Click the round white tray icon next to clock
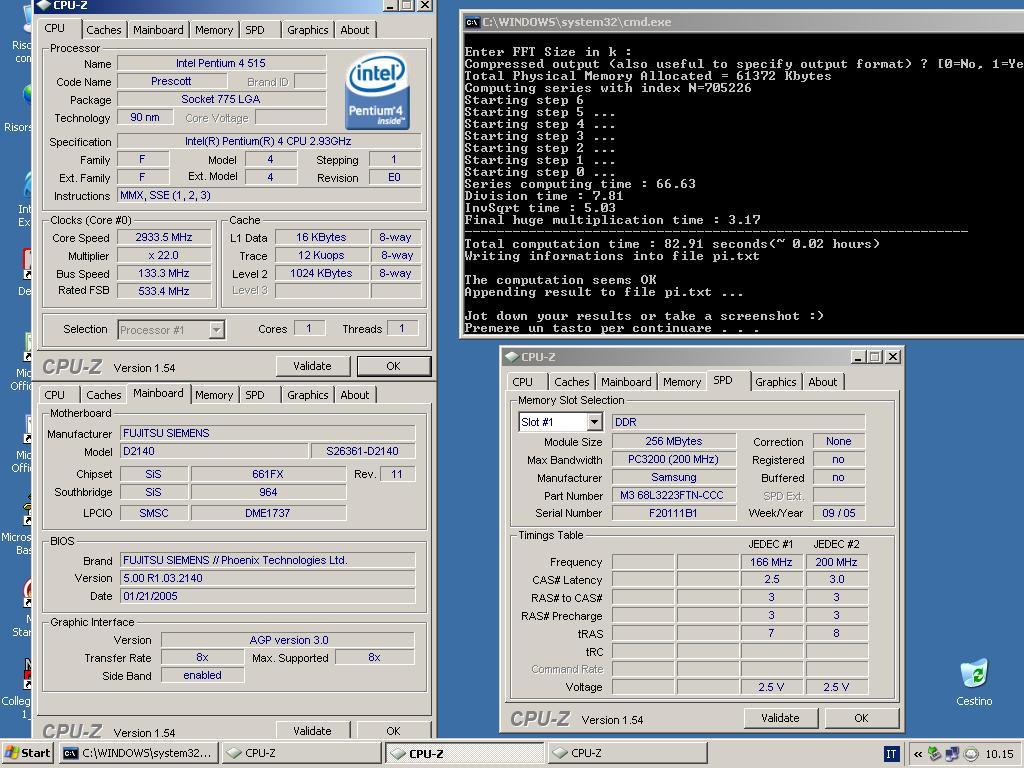This screenshot has width=1024, height=768. coord(971,754)
